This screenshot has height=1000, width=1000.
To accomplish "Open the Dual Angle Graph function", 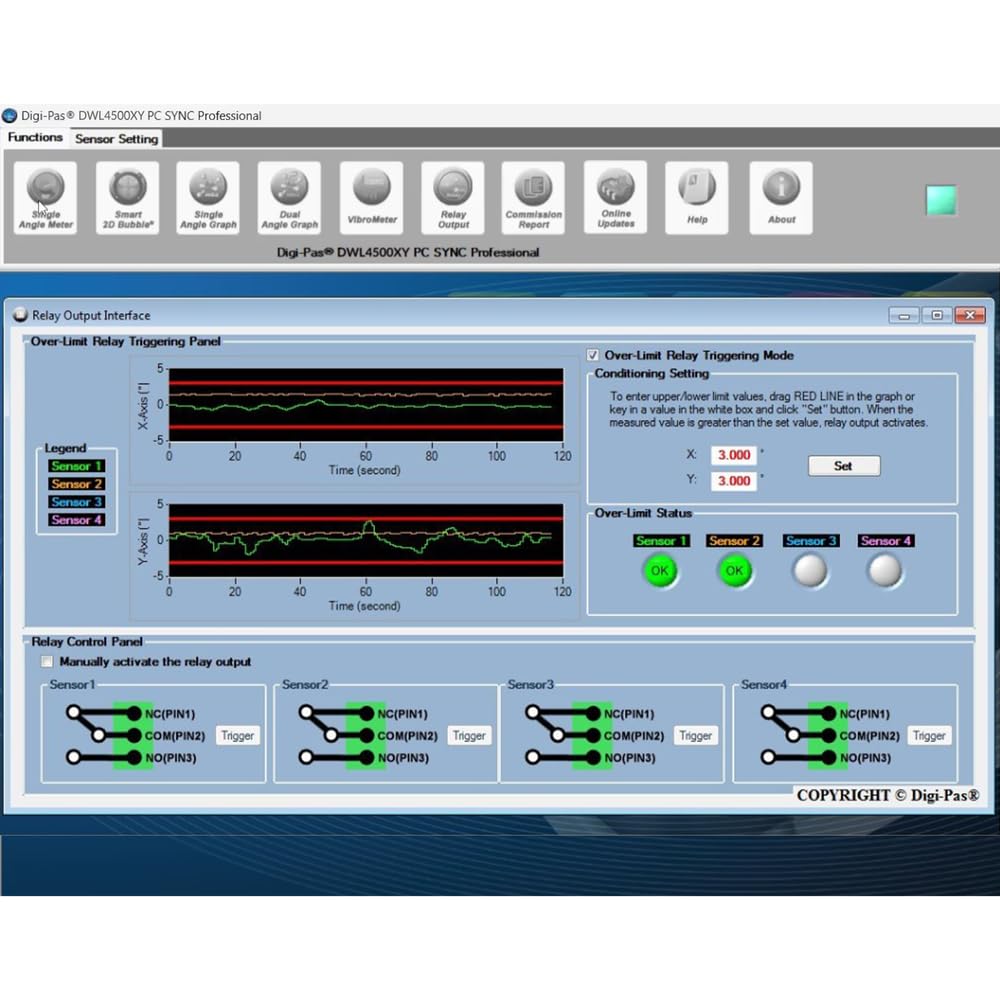I will (x=289, y=198).
